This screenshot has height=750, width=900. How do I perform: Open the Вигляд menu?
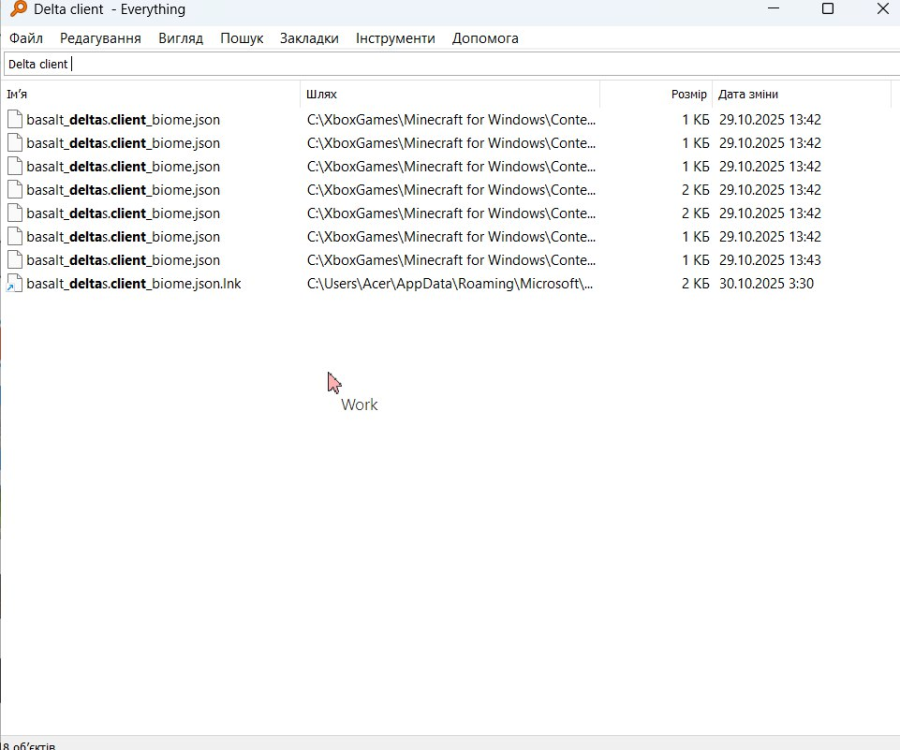[181, 38]
